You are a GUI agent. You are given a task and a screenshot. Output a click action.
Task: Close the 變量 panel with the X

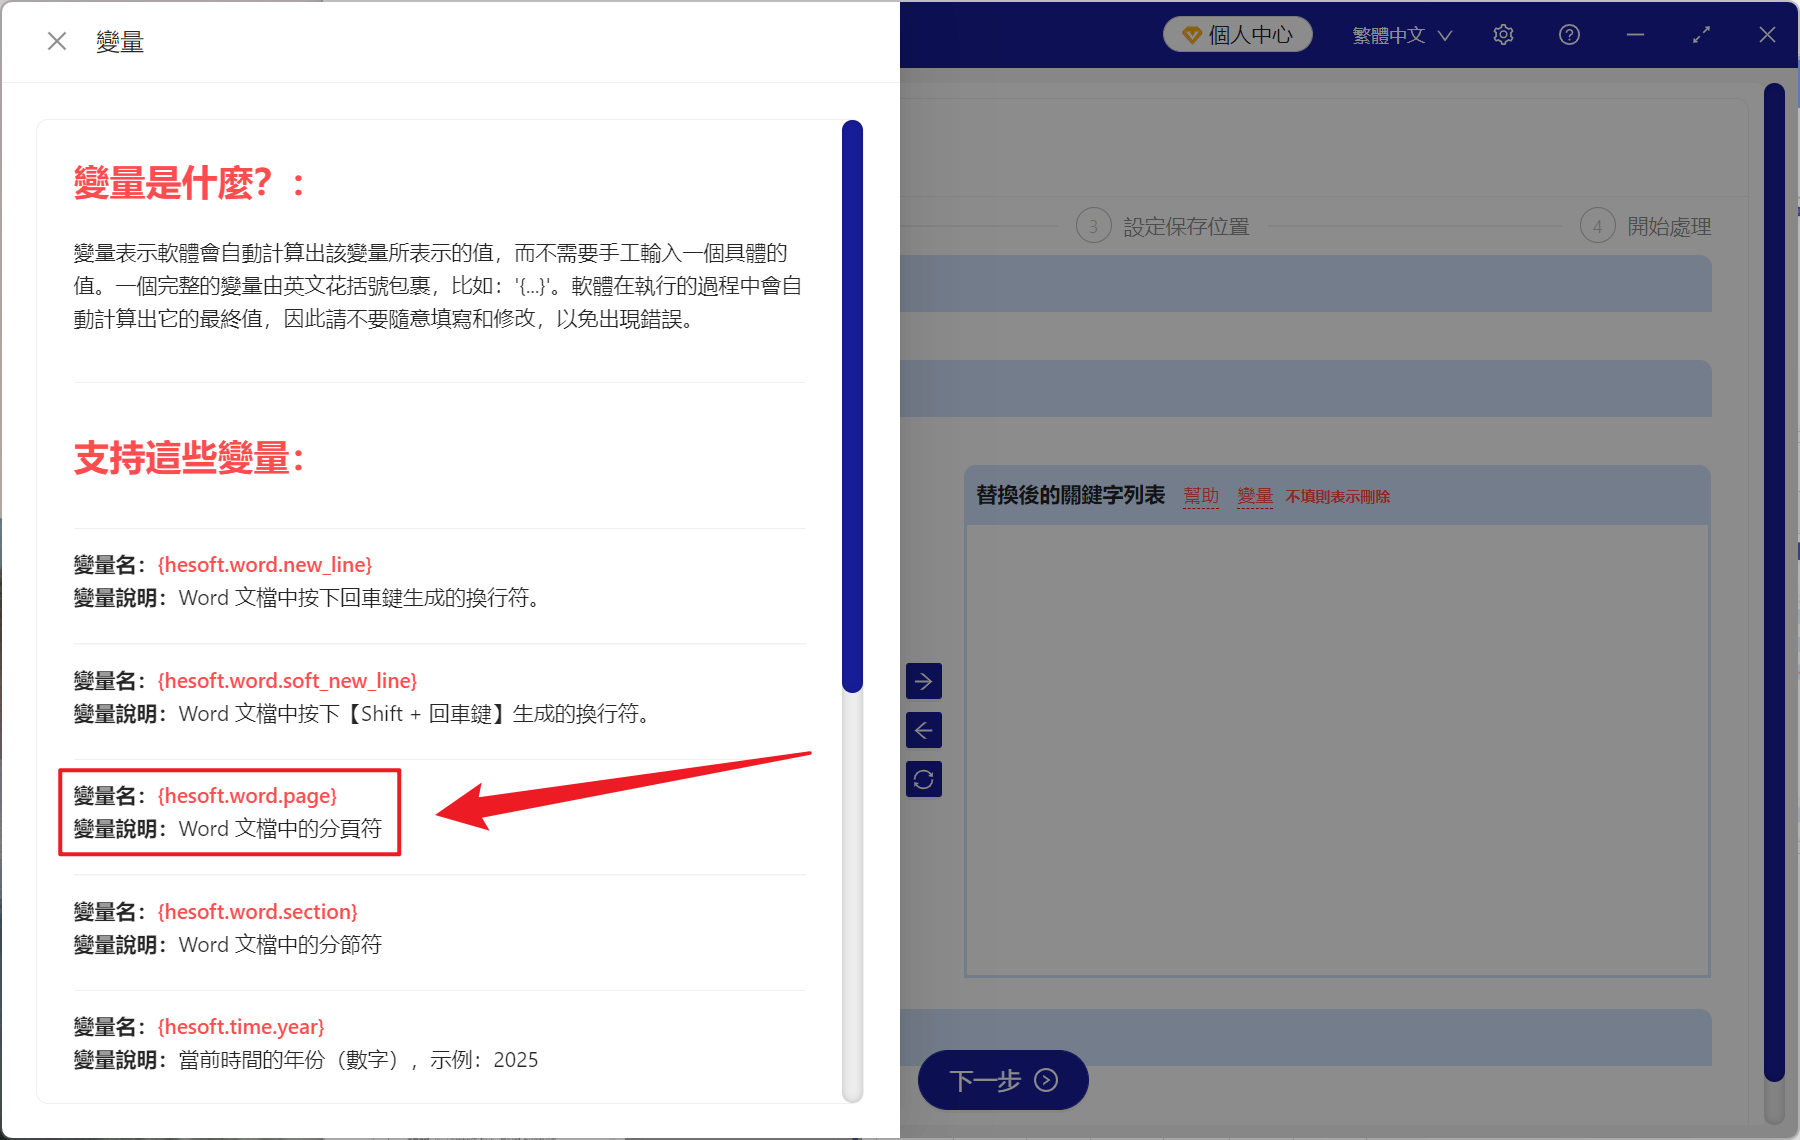[x=57, y=40]
